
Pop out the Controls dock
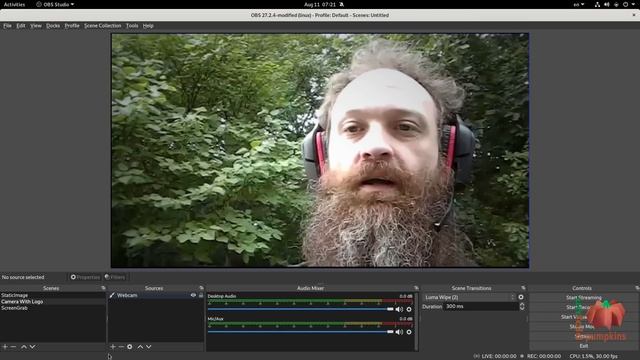click(x=637, y=288)
